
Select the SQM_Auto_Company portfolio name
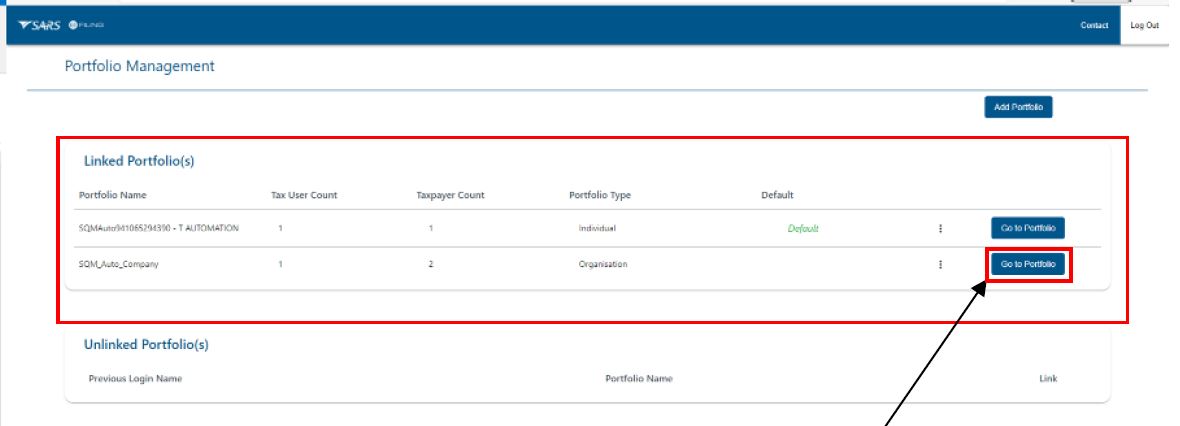[118, 265]
